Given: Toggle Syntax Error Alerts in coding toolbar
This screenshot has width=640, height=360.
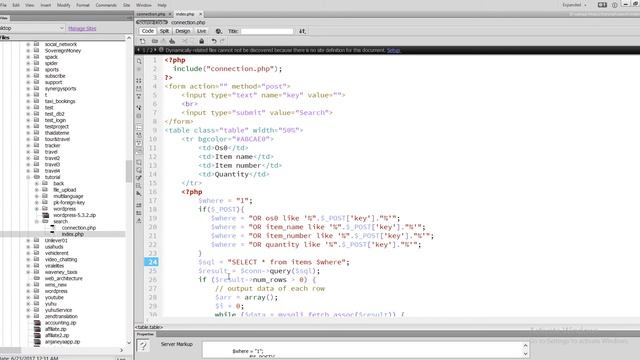Looking at the screenshot, I should click(139, 151).
